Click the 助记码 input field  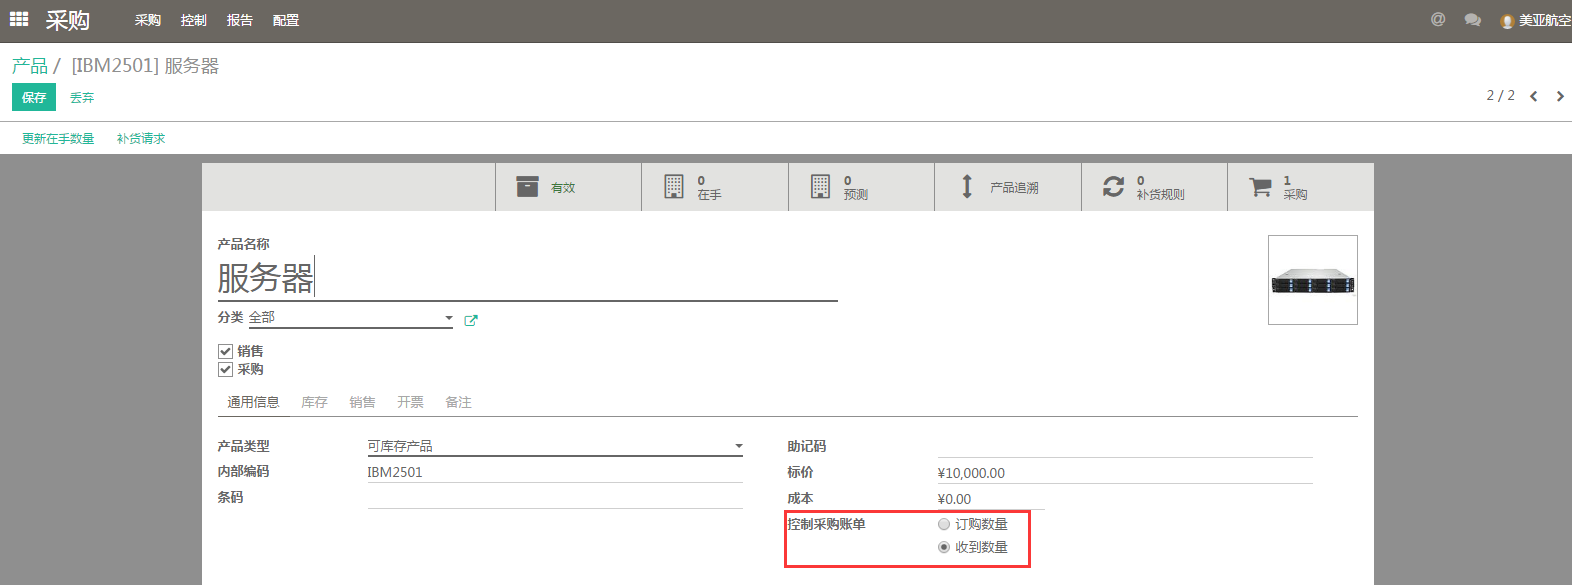[x=1125, y=446]
